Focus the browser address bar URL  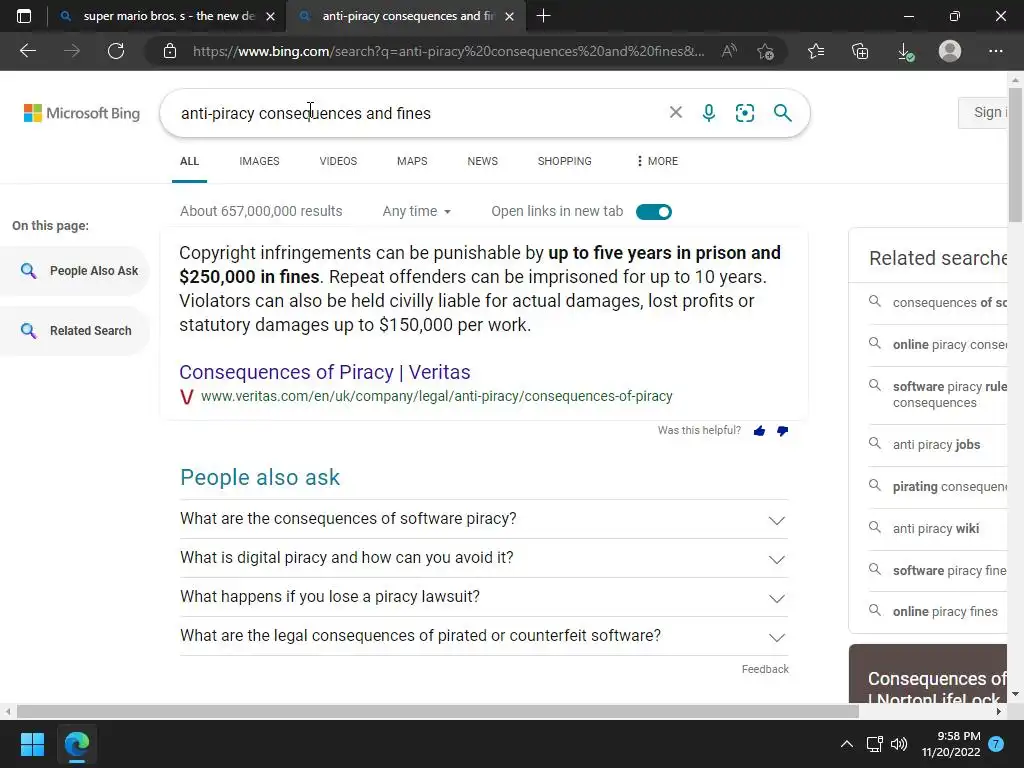pos(449,51)
